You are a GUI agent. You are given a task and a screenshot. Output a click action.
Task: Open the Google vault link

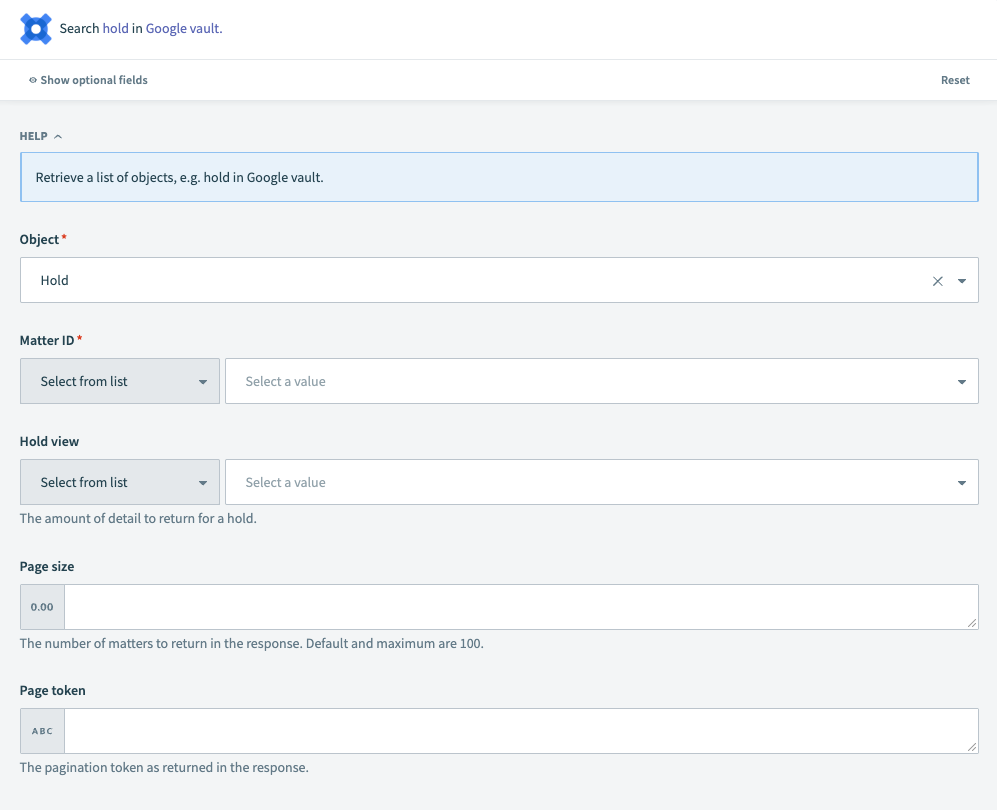point(182,29)
